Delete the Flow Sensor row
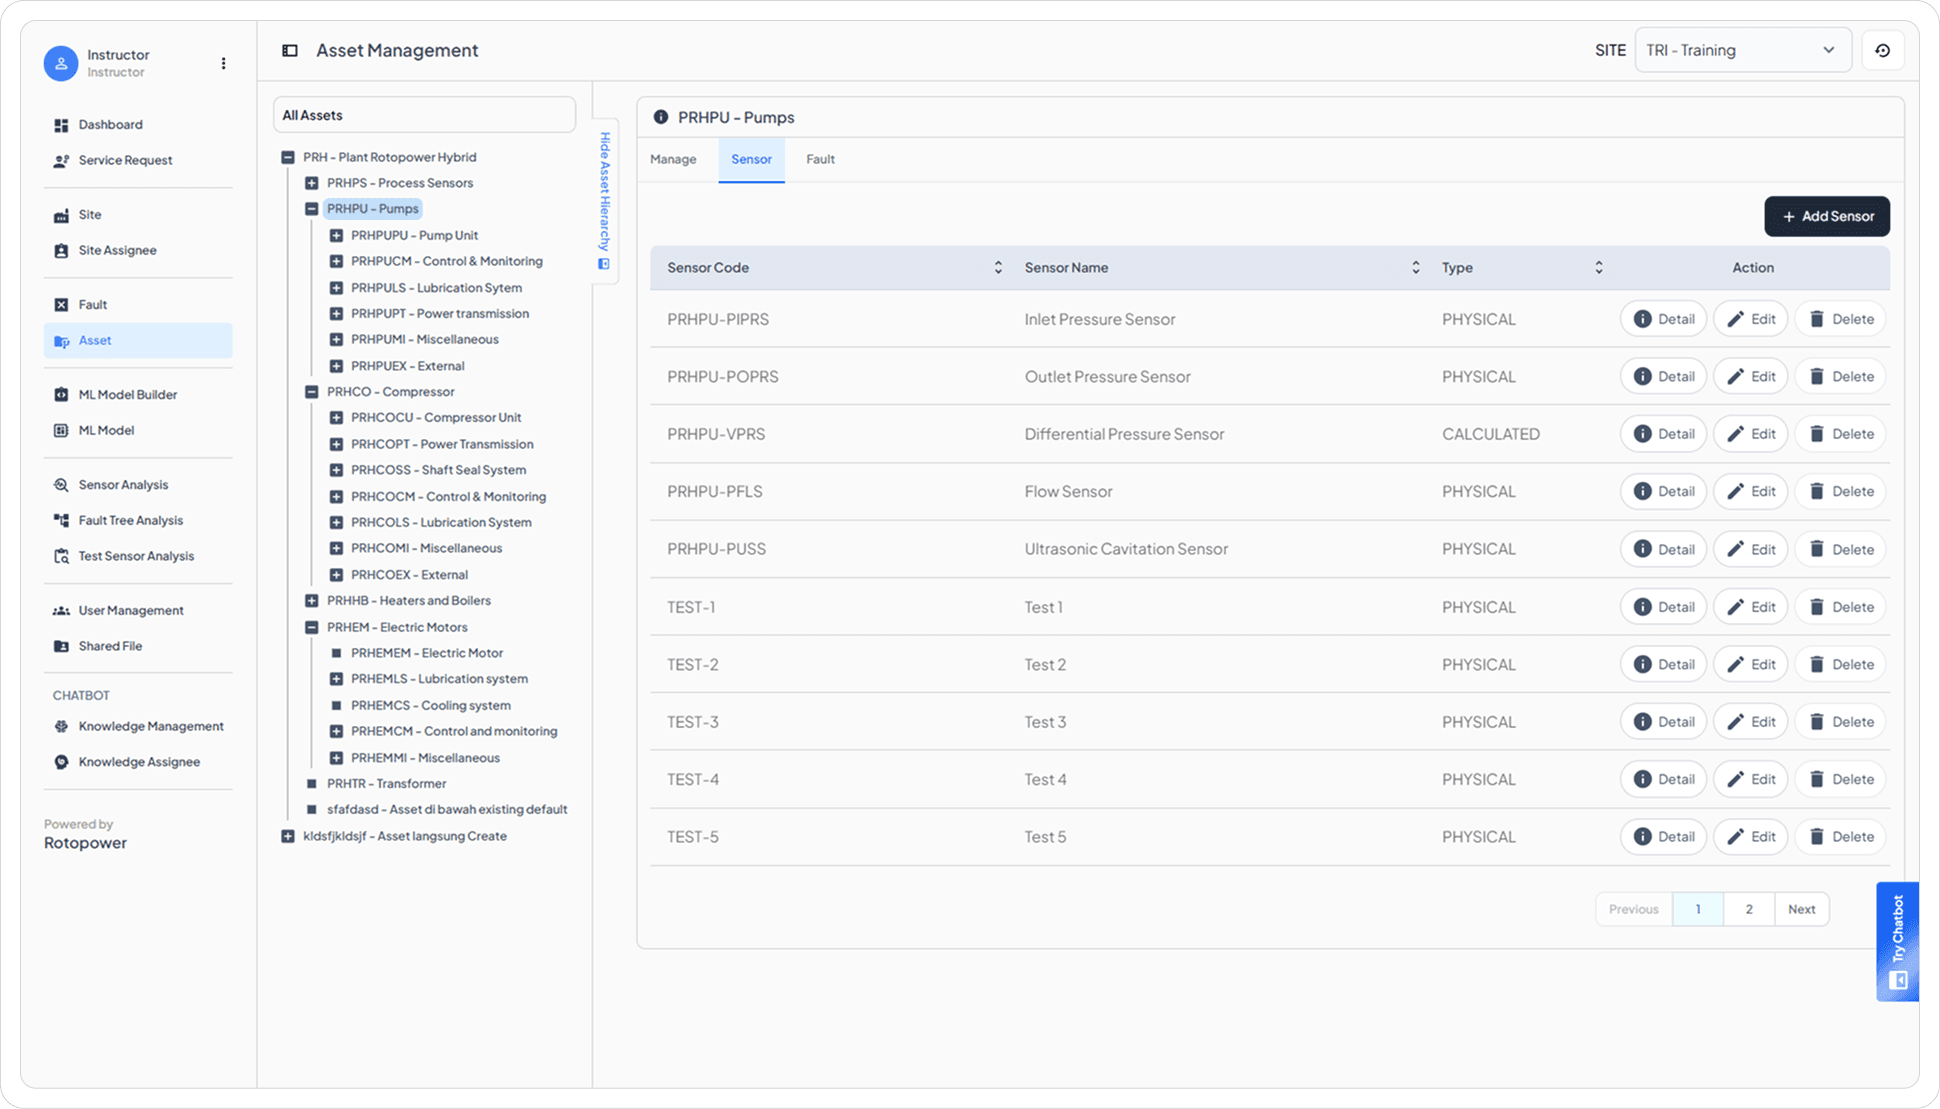 1840,492
